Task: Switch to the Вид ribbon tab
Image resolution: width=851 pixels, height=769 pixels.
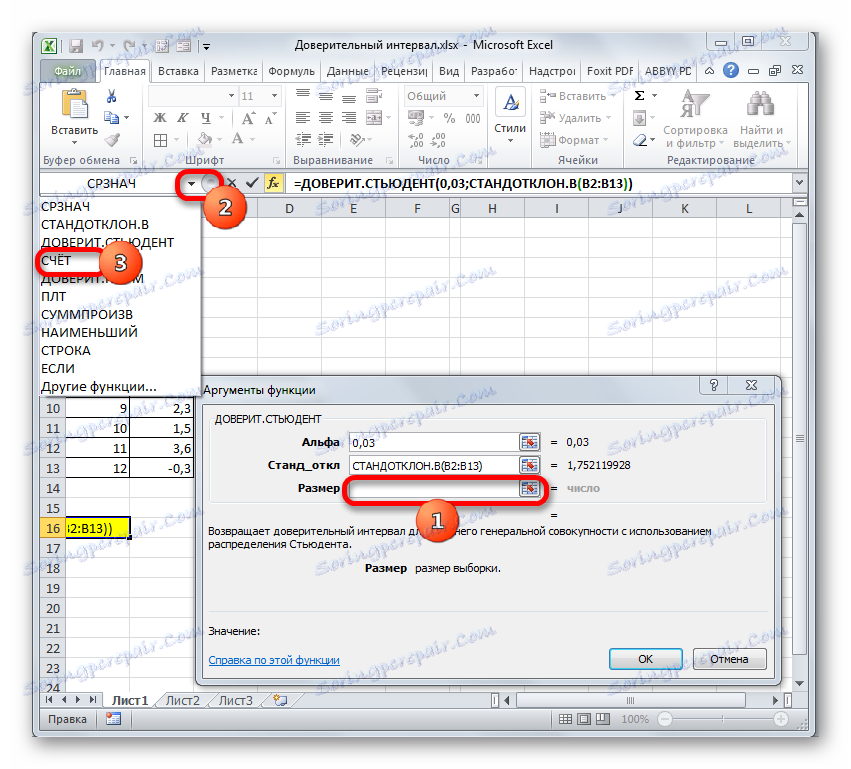Action: click(x=449, y=71)
